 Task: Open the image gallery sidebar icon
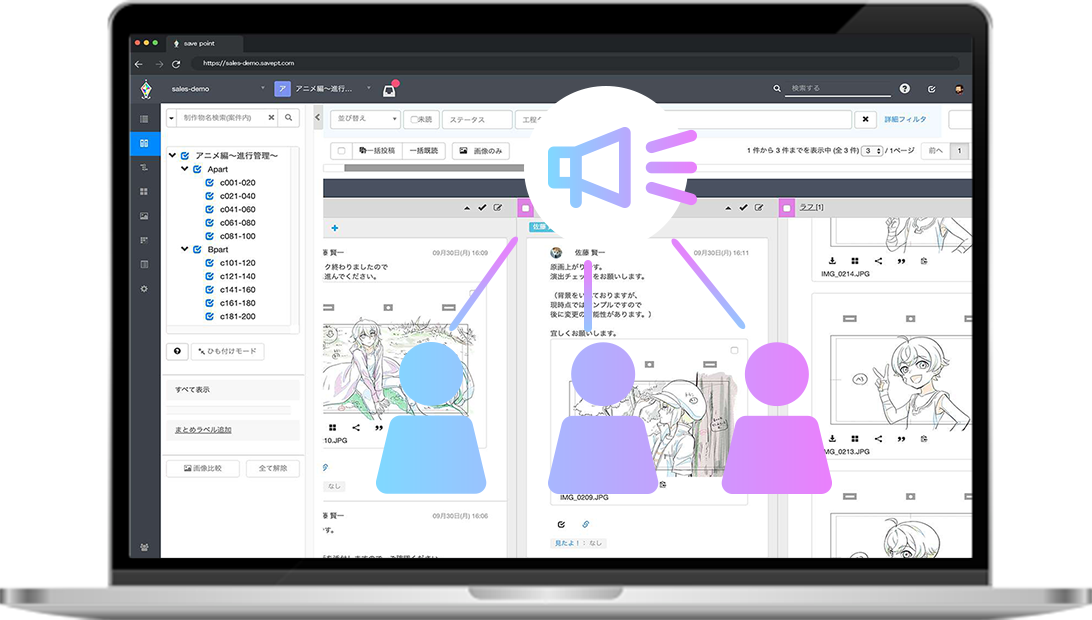144,216
